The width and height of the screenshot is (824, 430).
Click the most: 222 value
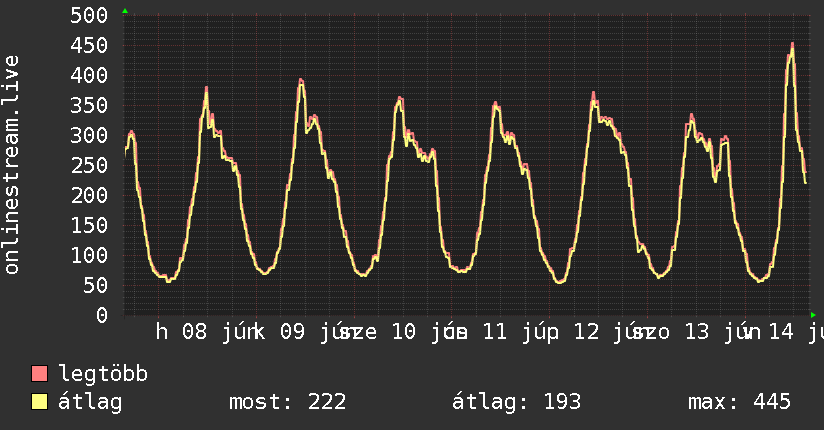pyautogui.click(x=287, y=402)
